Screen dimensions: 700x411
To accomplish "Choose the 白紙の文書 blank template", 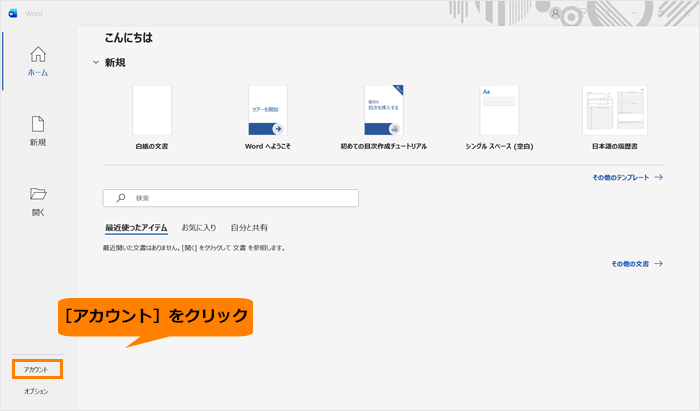I will click(152, 110).
